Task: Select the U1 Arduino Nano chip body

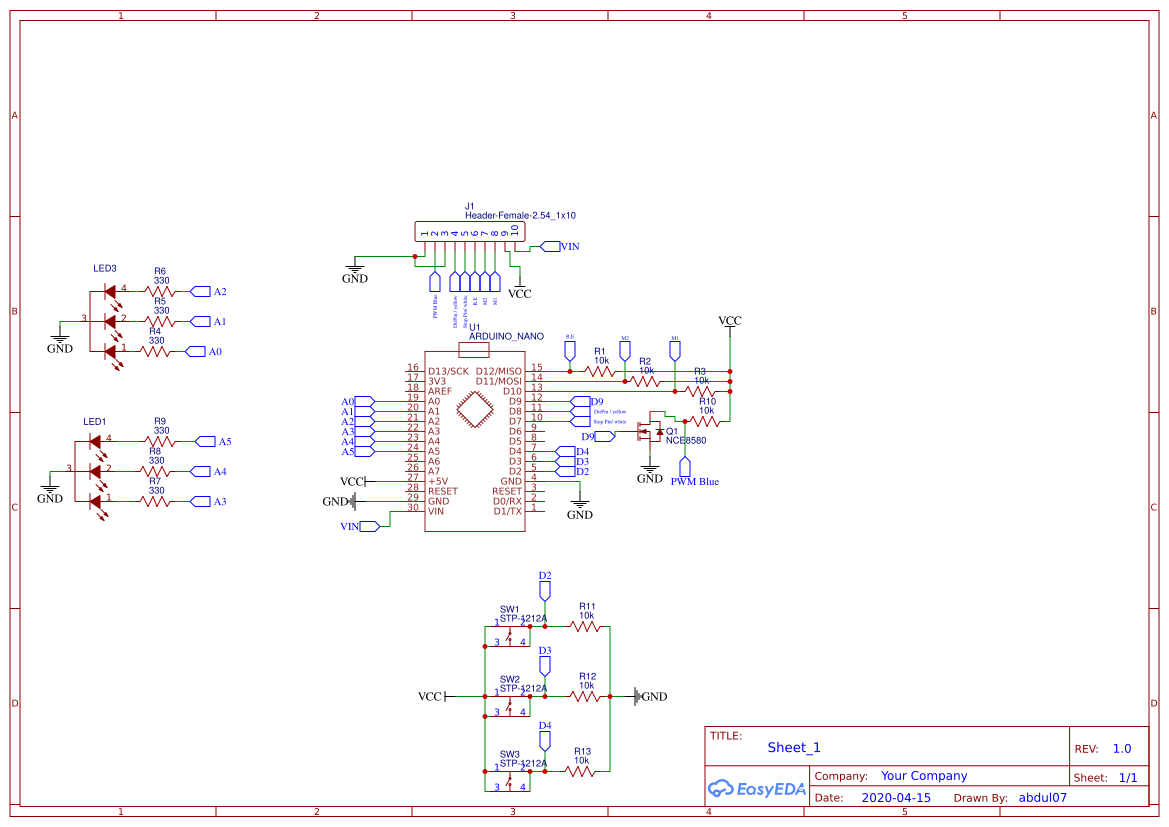Action: pos(475,441)
